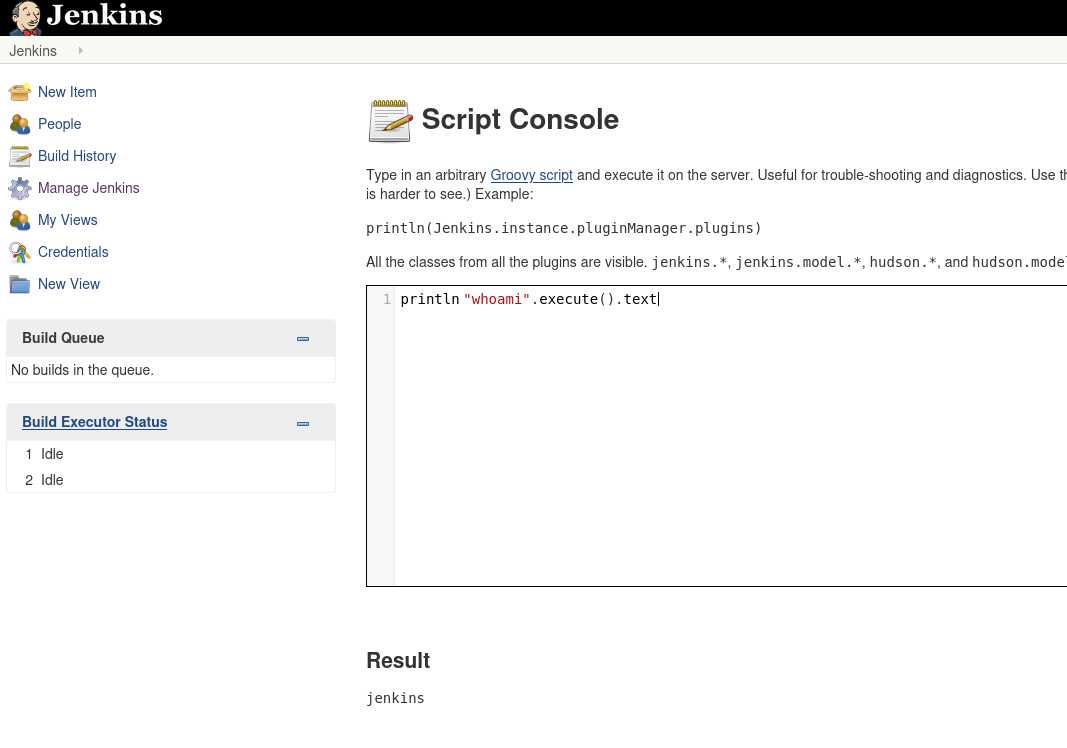Expand the breadcrumb arrow next to Jenkins
The height and width of the screenshot is (748, 1067).
(80, 50)
